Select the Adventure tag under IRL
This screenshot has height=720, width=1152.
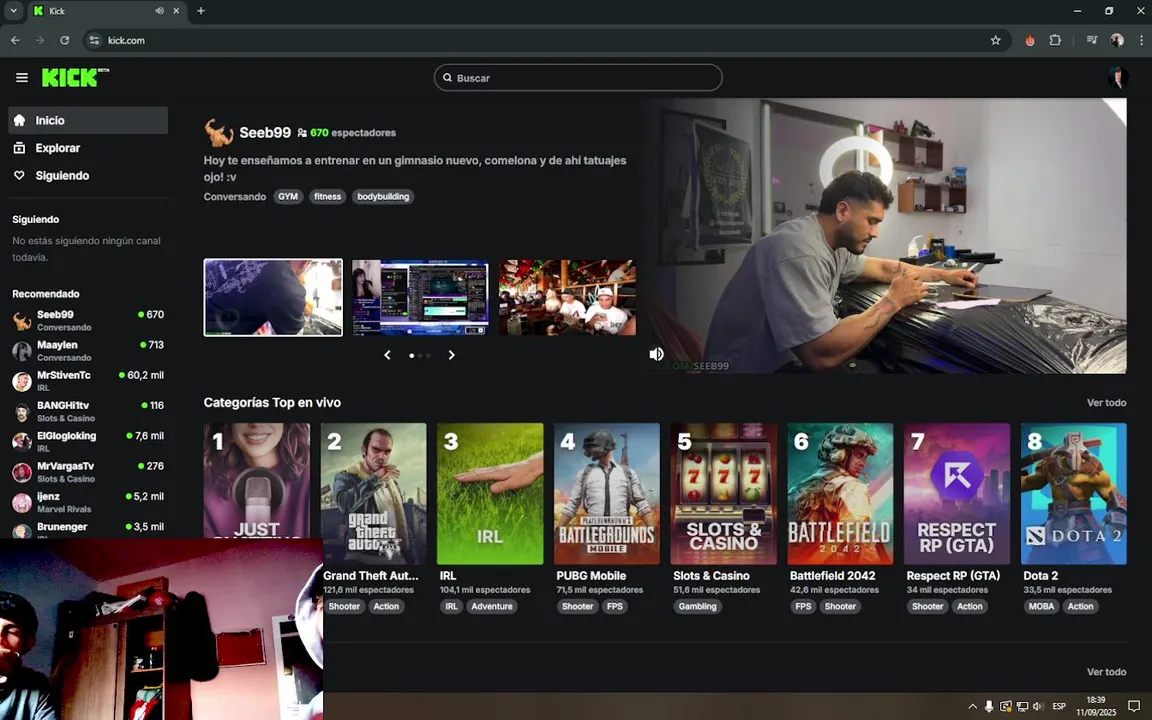pos(492,606)
